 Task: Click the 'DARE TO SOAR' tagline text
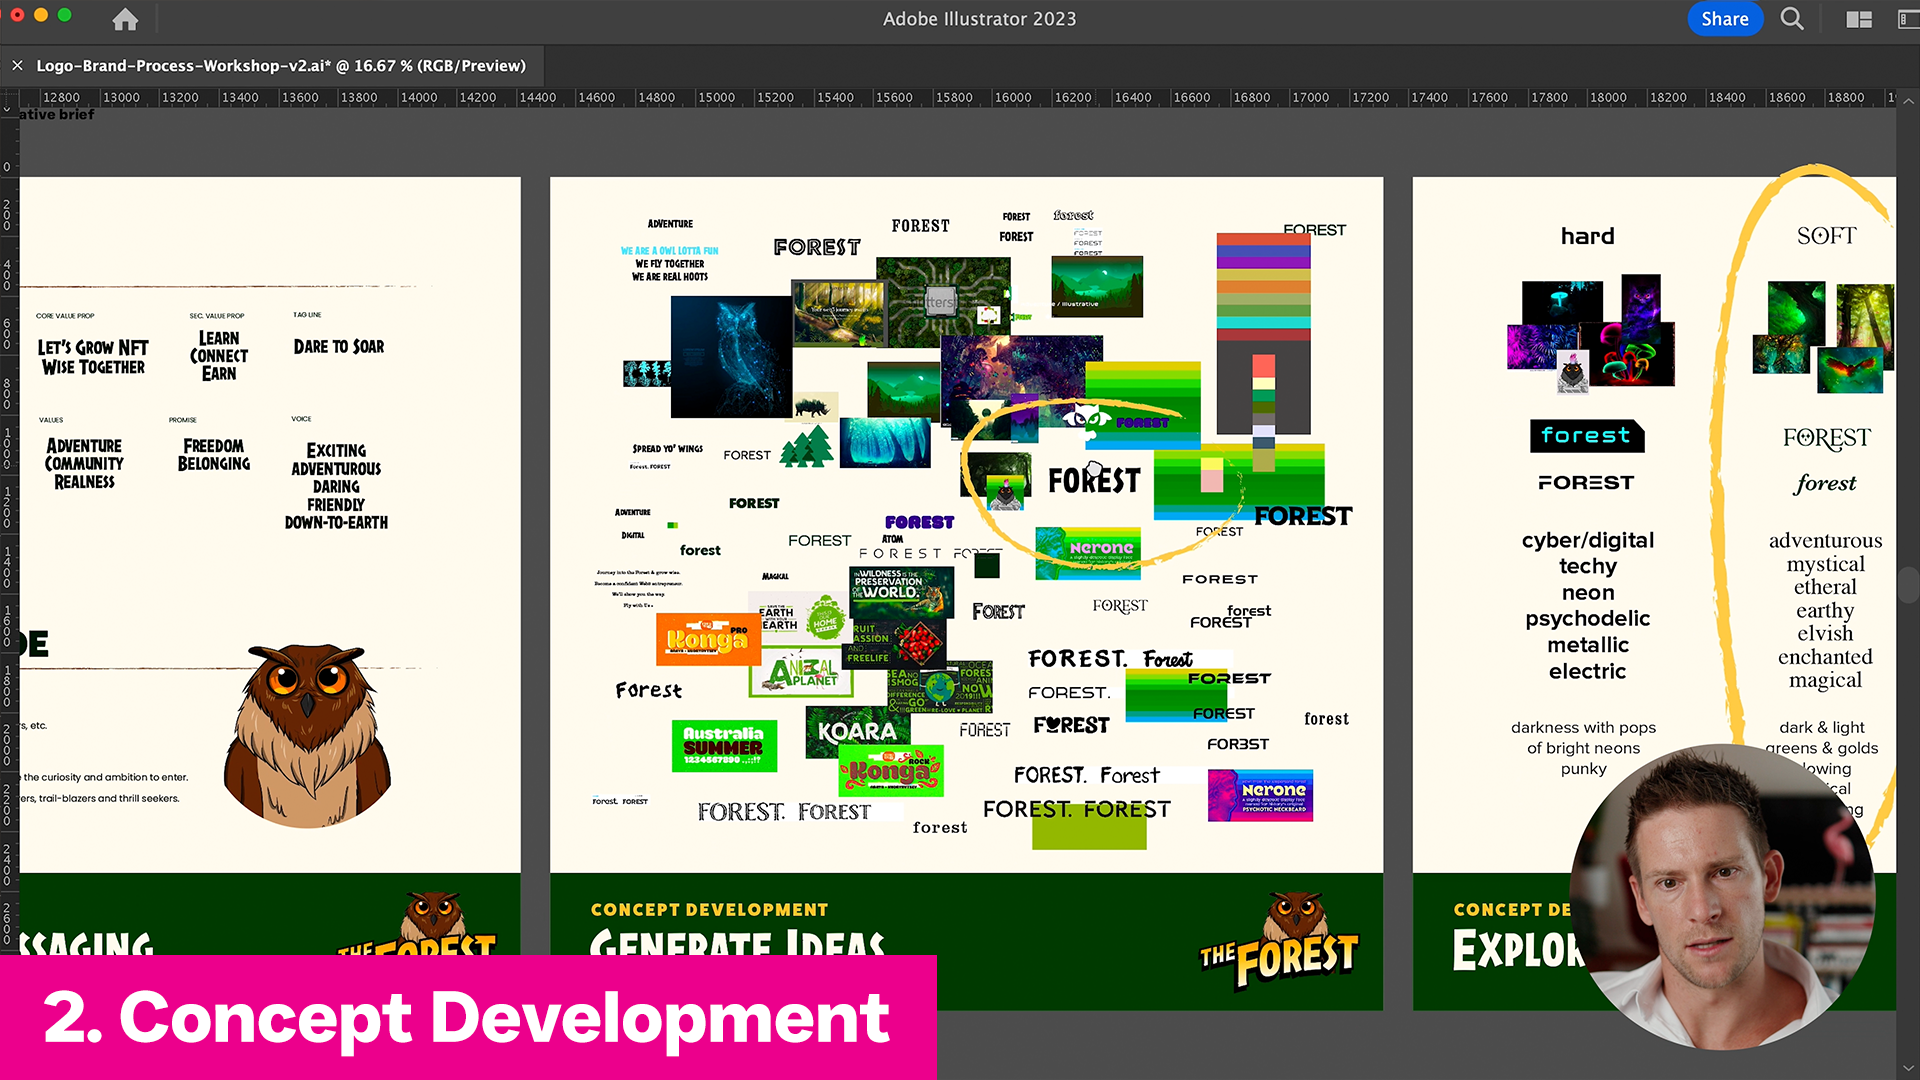coord(338,347)
